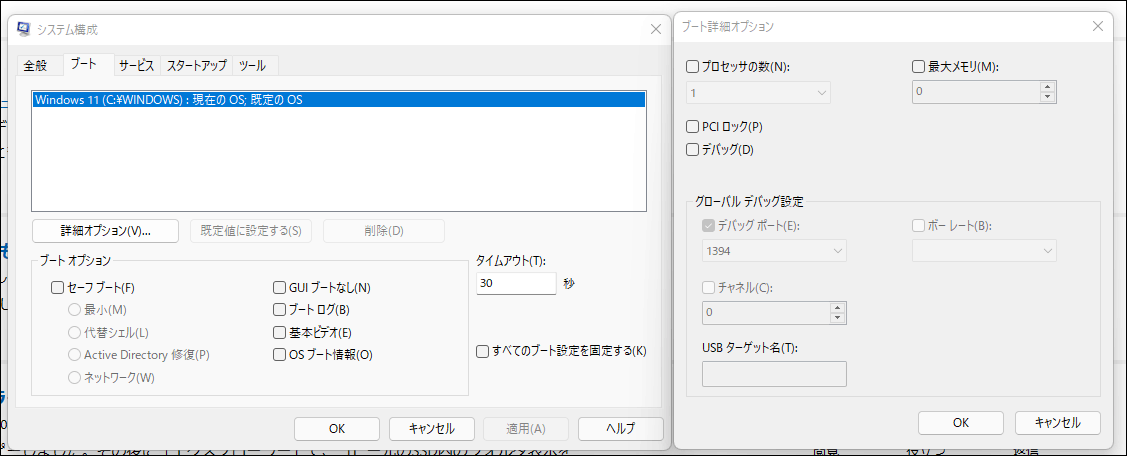Increase チャネル with up spinner arrow
Screen dimensions: 1127x456
tap(837, 308)
